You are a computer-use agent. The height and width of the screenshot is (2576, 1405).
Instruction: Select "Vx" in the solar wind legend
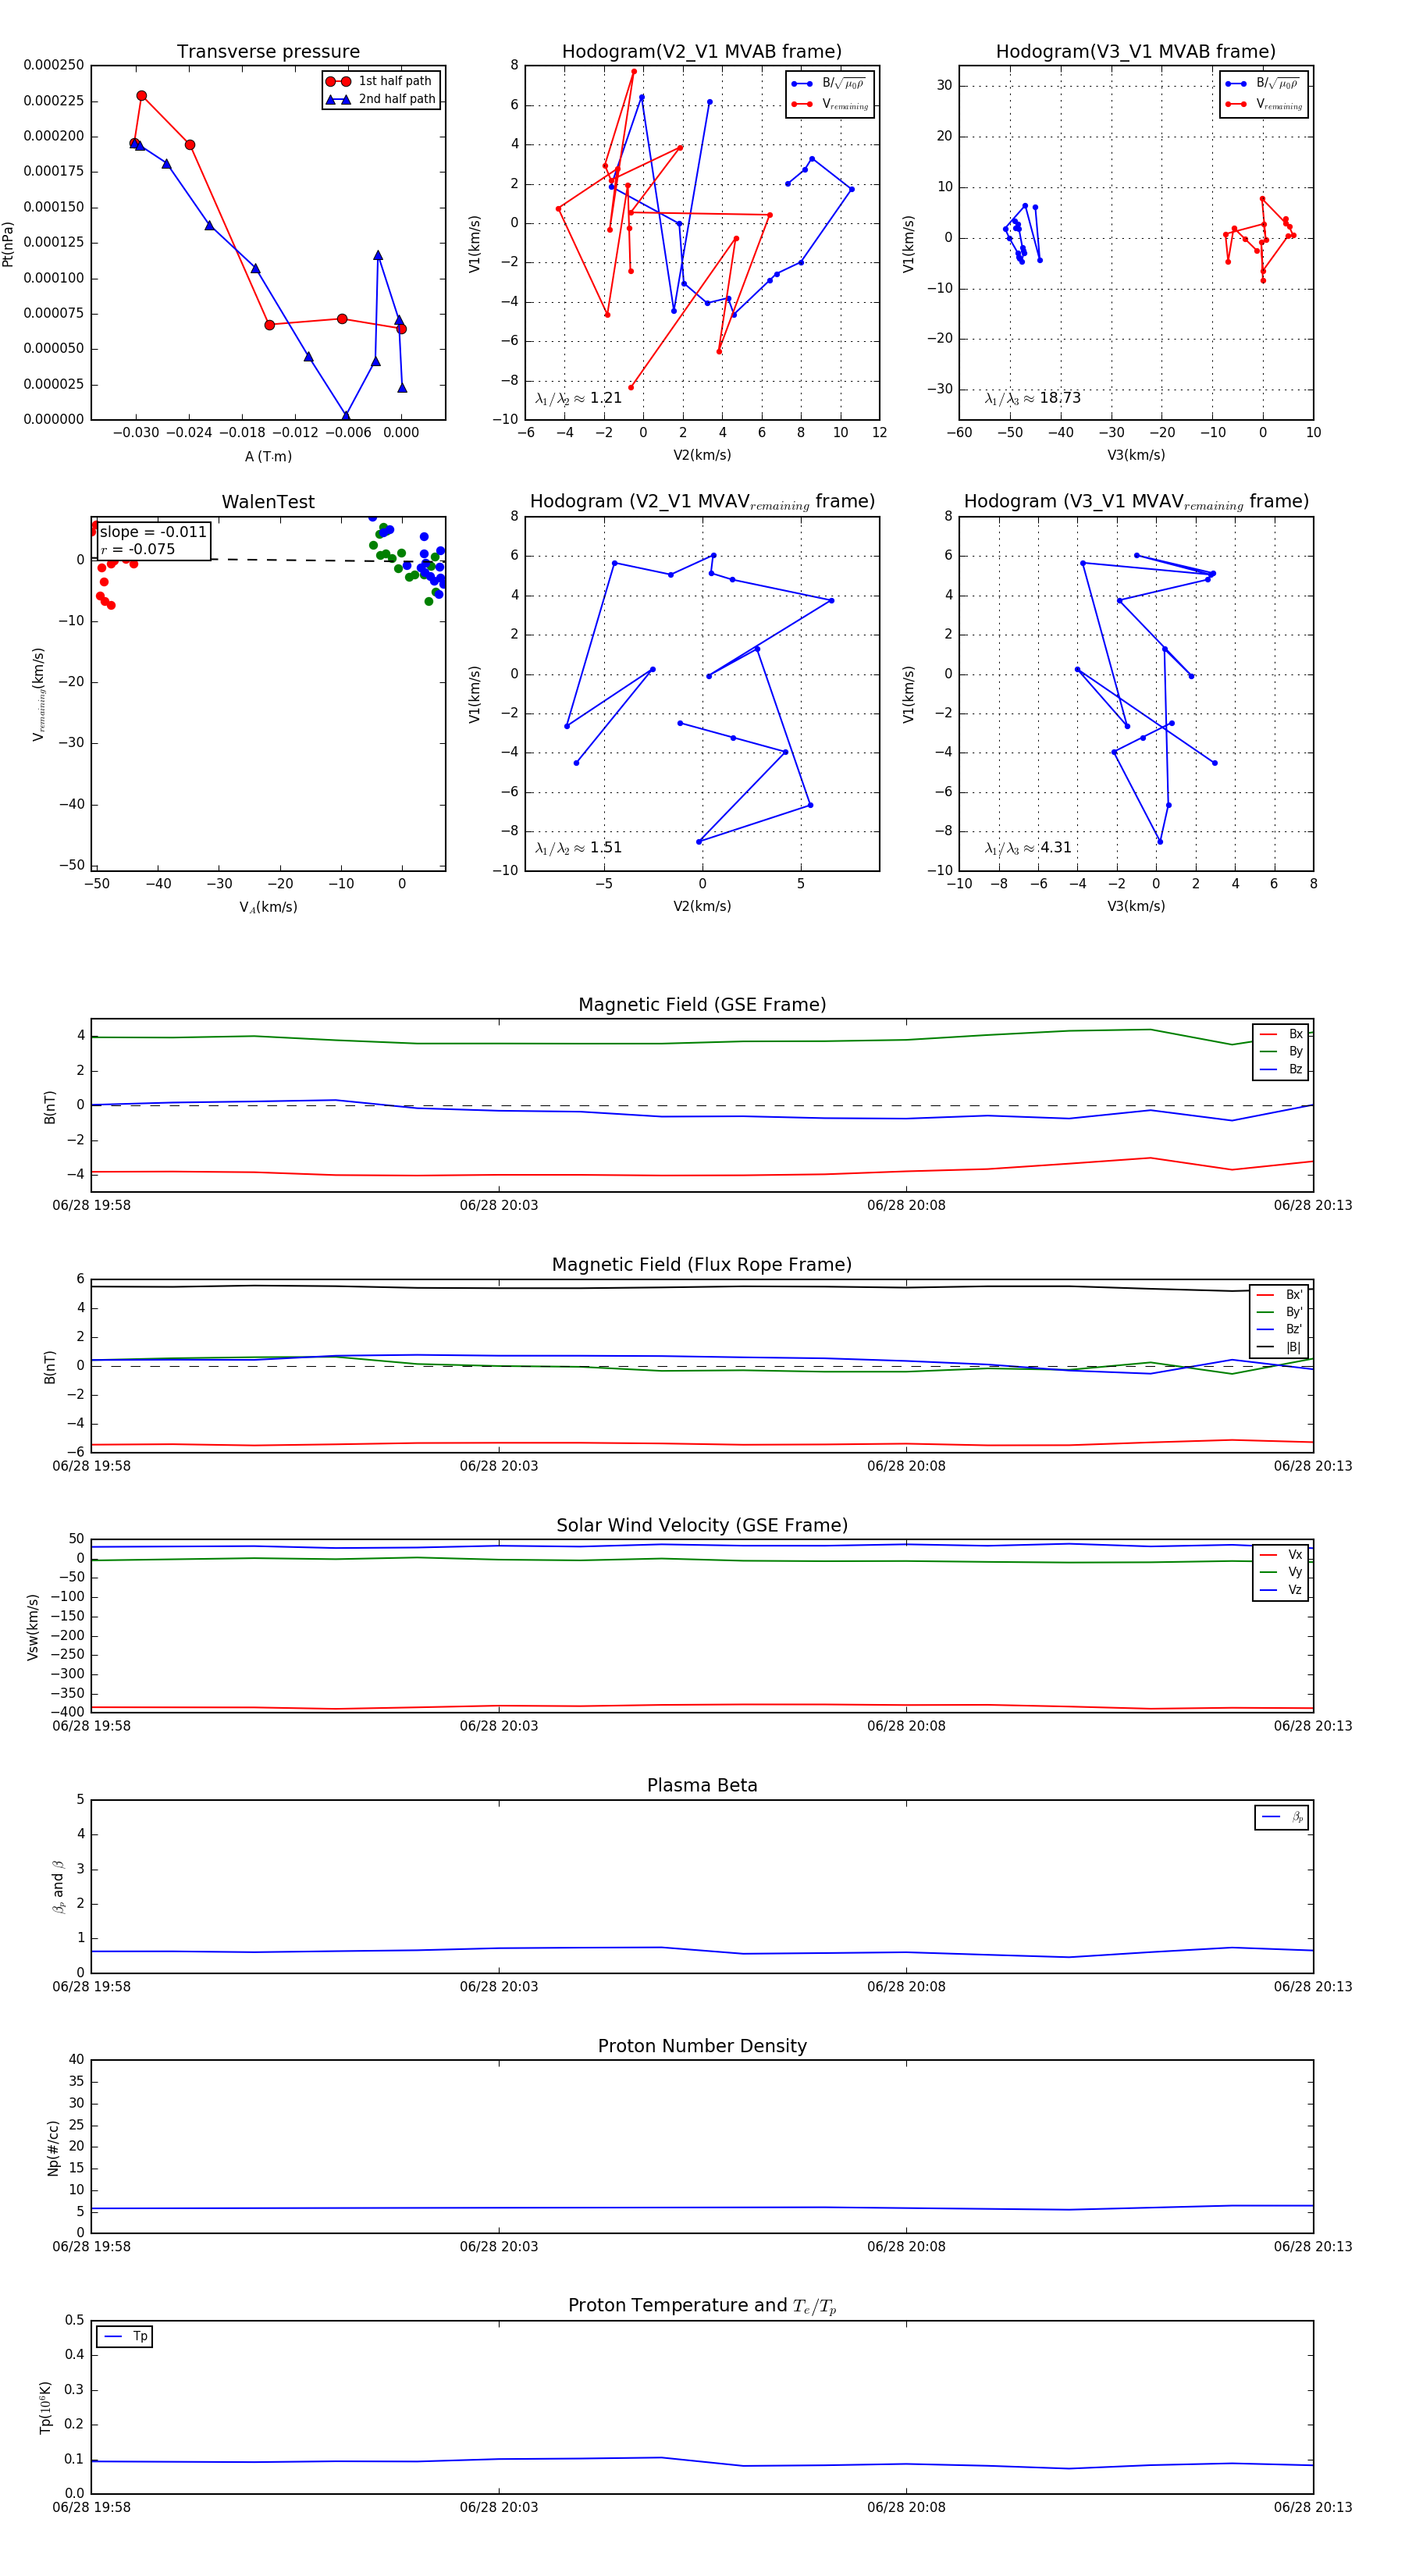1281,1555
